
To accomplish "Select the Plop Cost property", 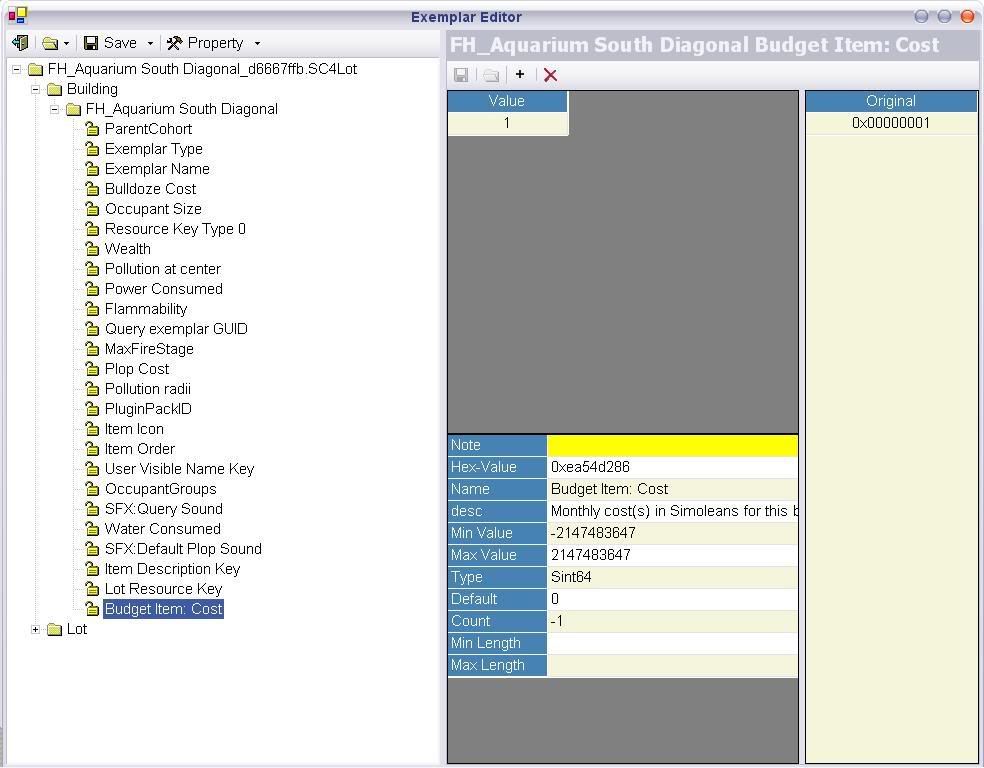I will coord(137,370).
